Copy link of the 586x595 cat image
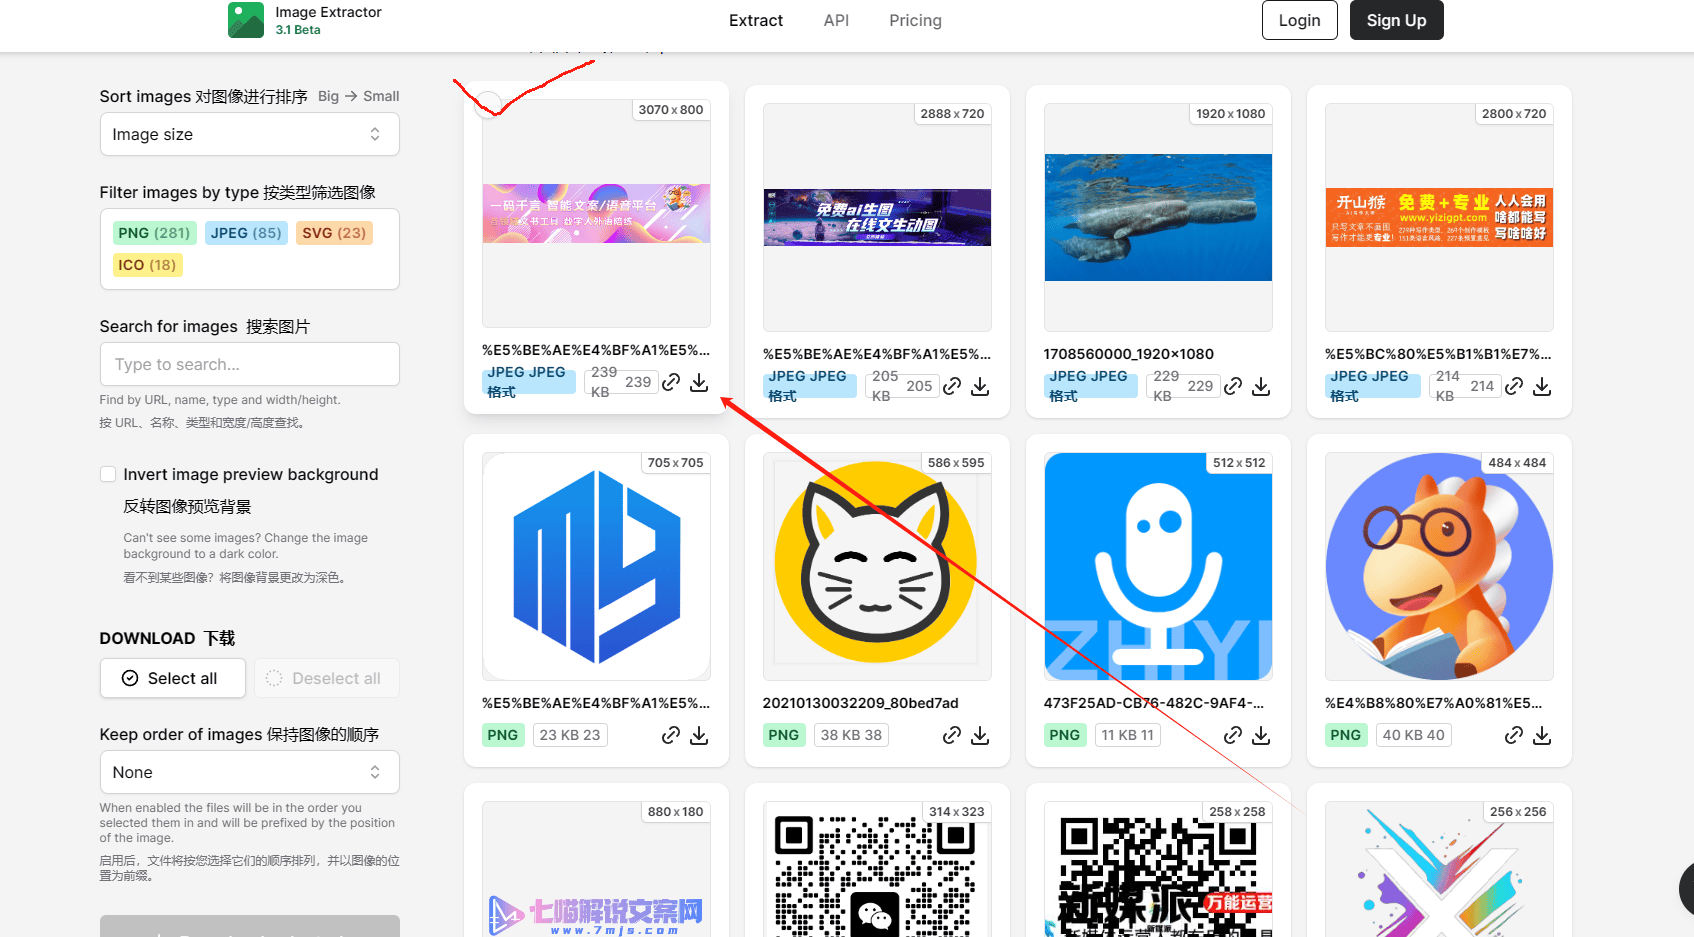Image resolution: width=1694 pixels, height=937 pixels. click(952, 735)
